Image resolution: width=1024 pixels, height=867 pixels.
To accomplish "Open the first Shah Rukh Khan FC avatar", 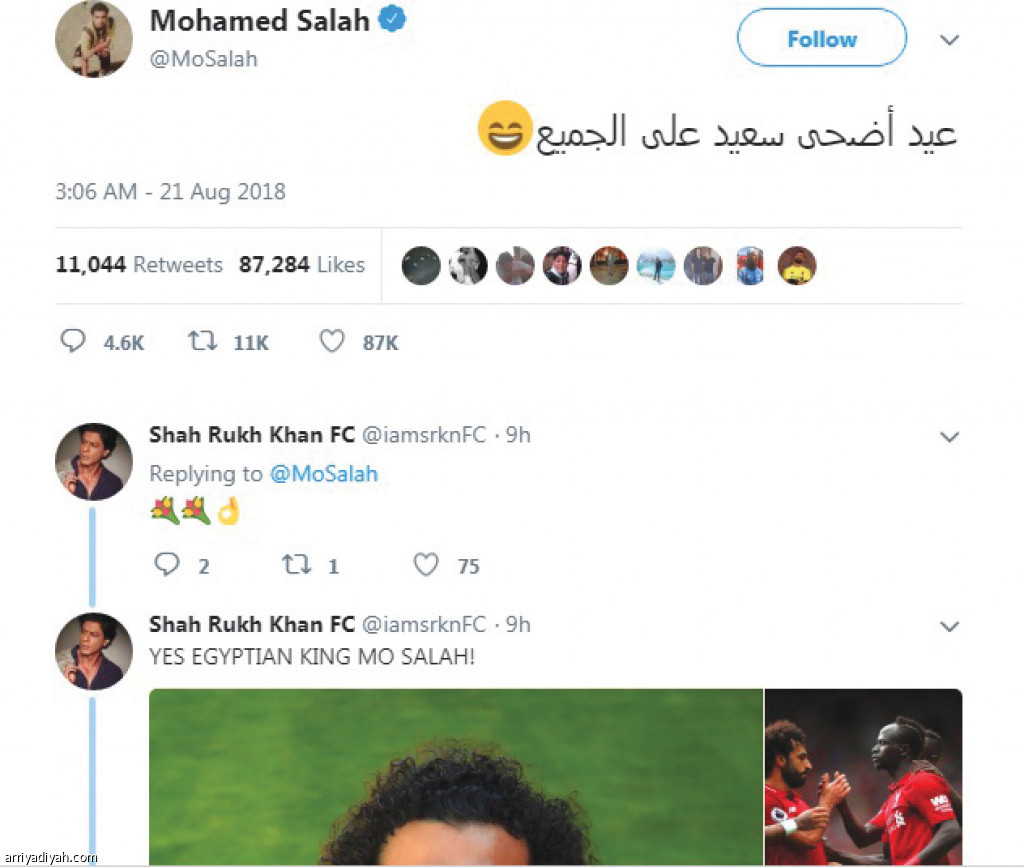I will coord(94,462).
